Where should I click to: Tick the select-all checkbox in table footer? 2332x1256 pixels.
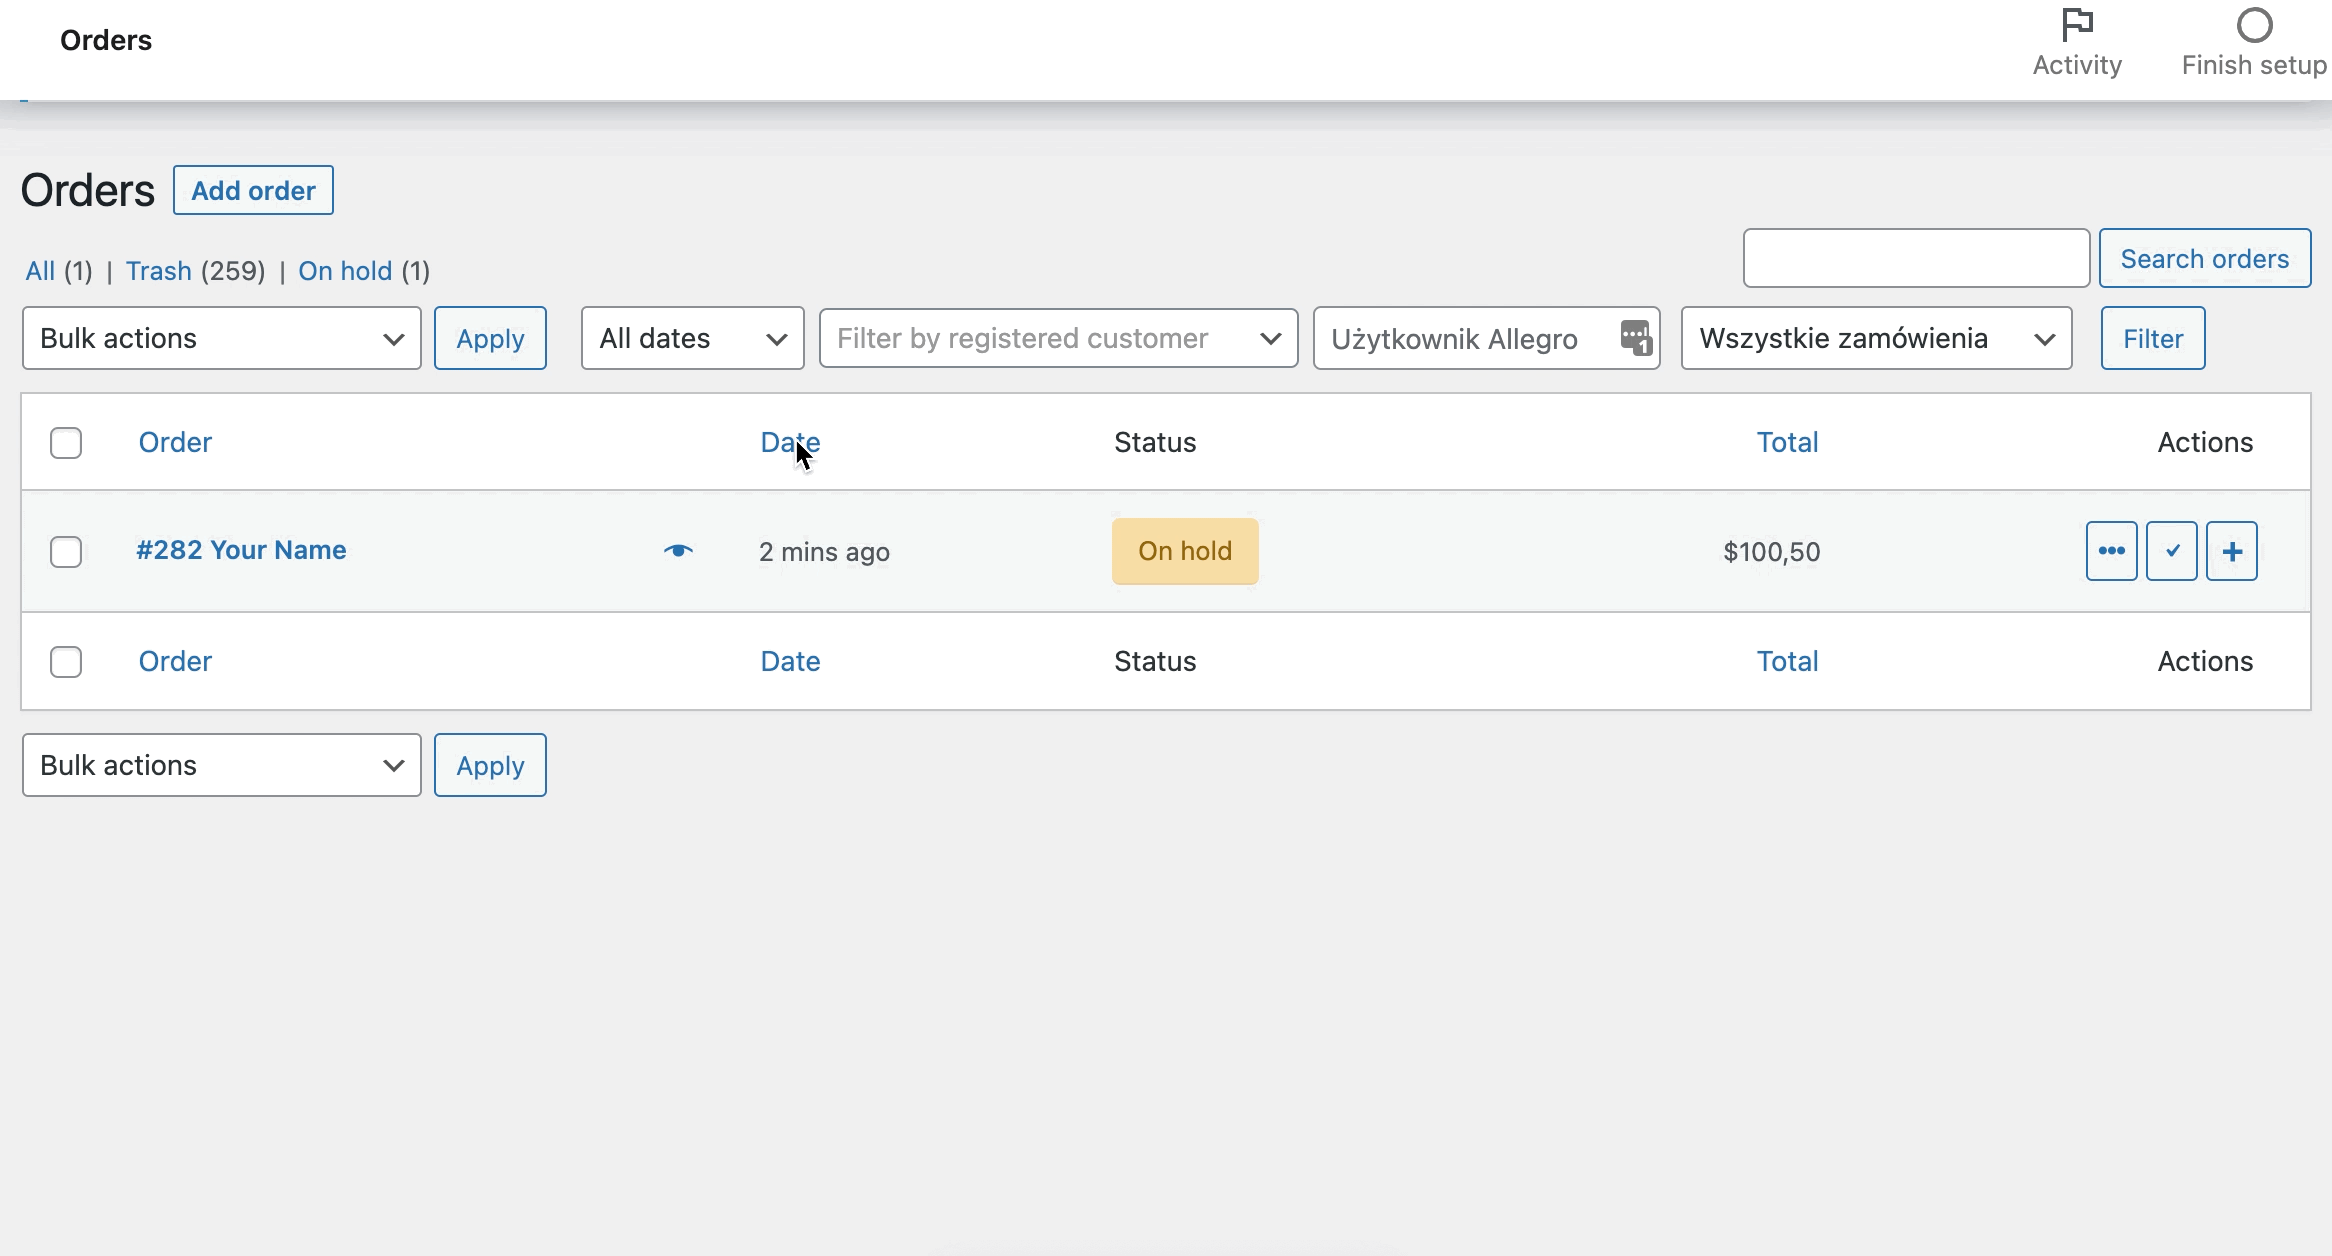click(66, 662)
